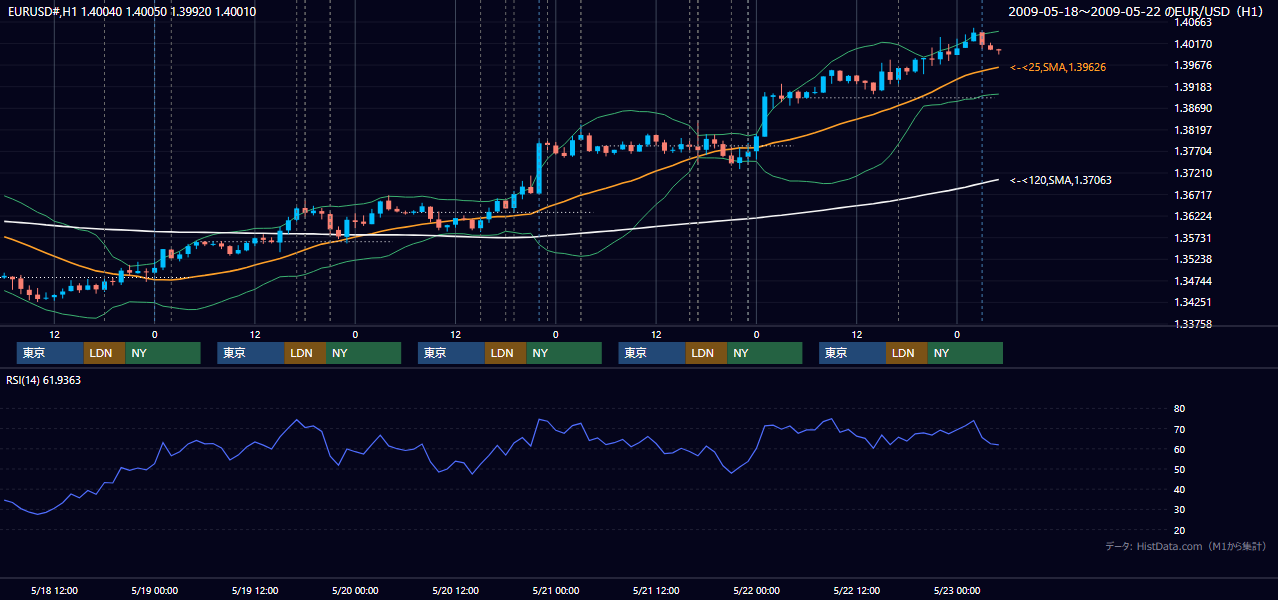
Task: Click the 1.35731 price axis label
Action: coord(1192,238)
